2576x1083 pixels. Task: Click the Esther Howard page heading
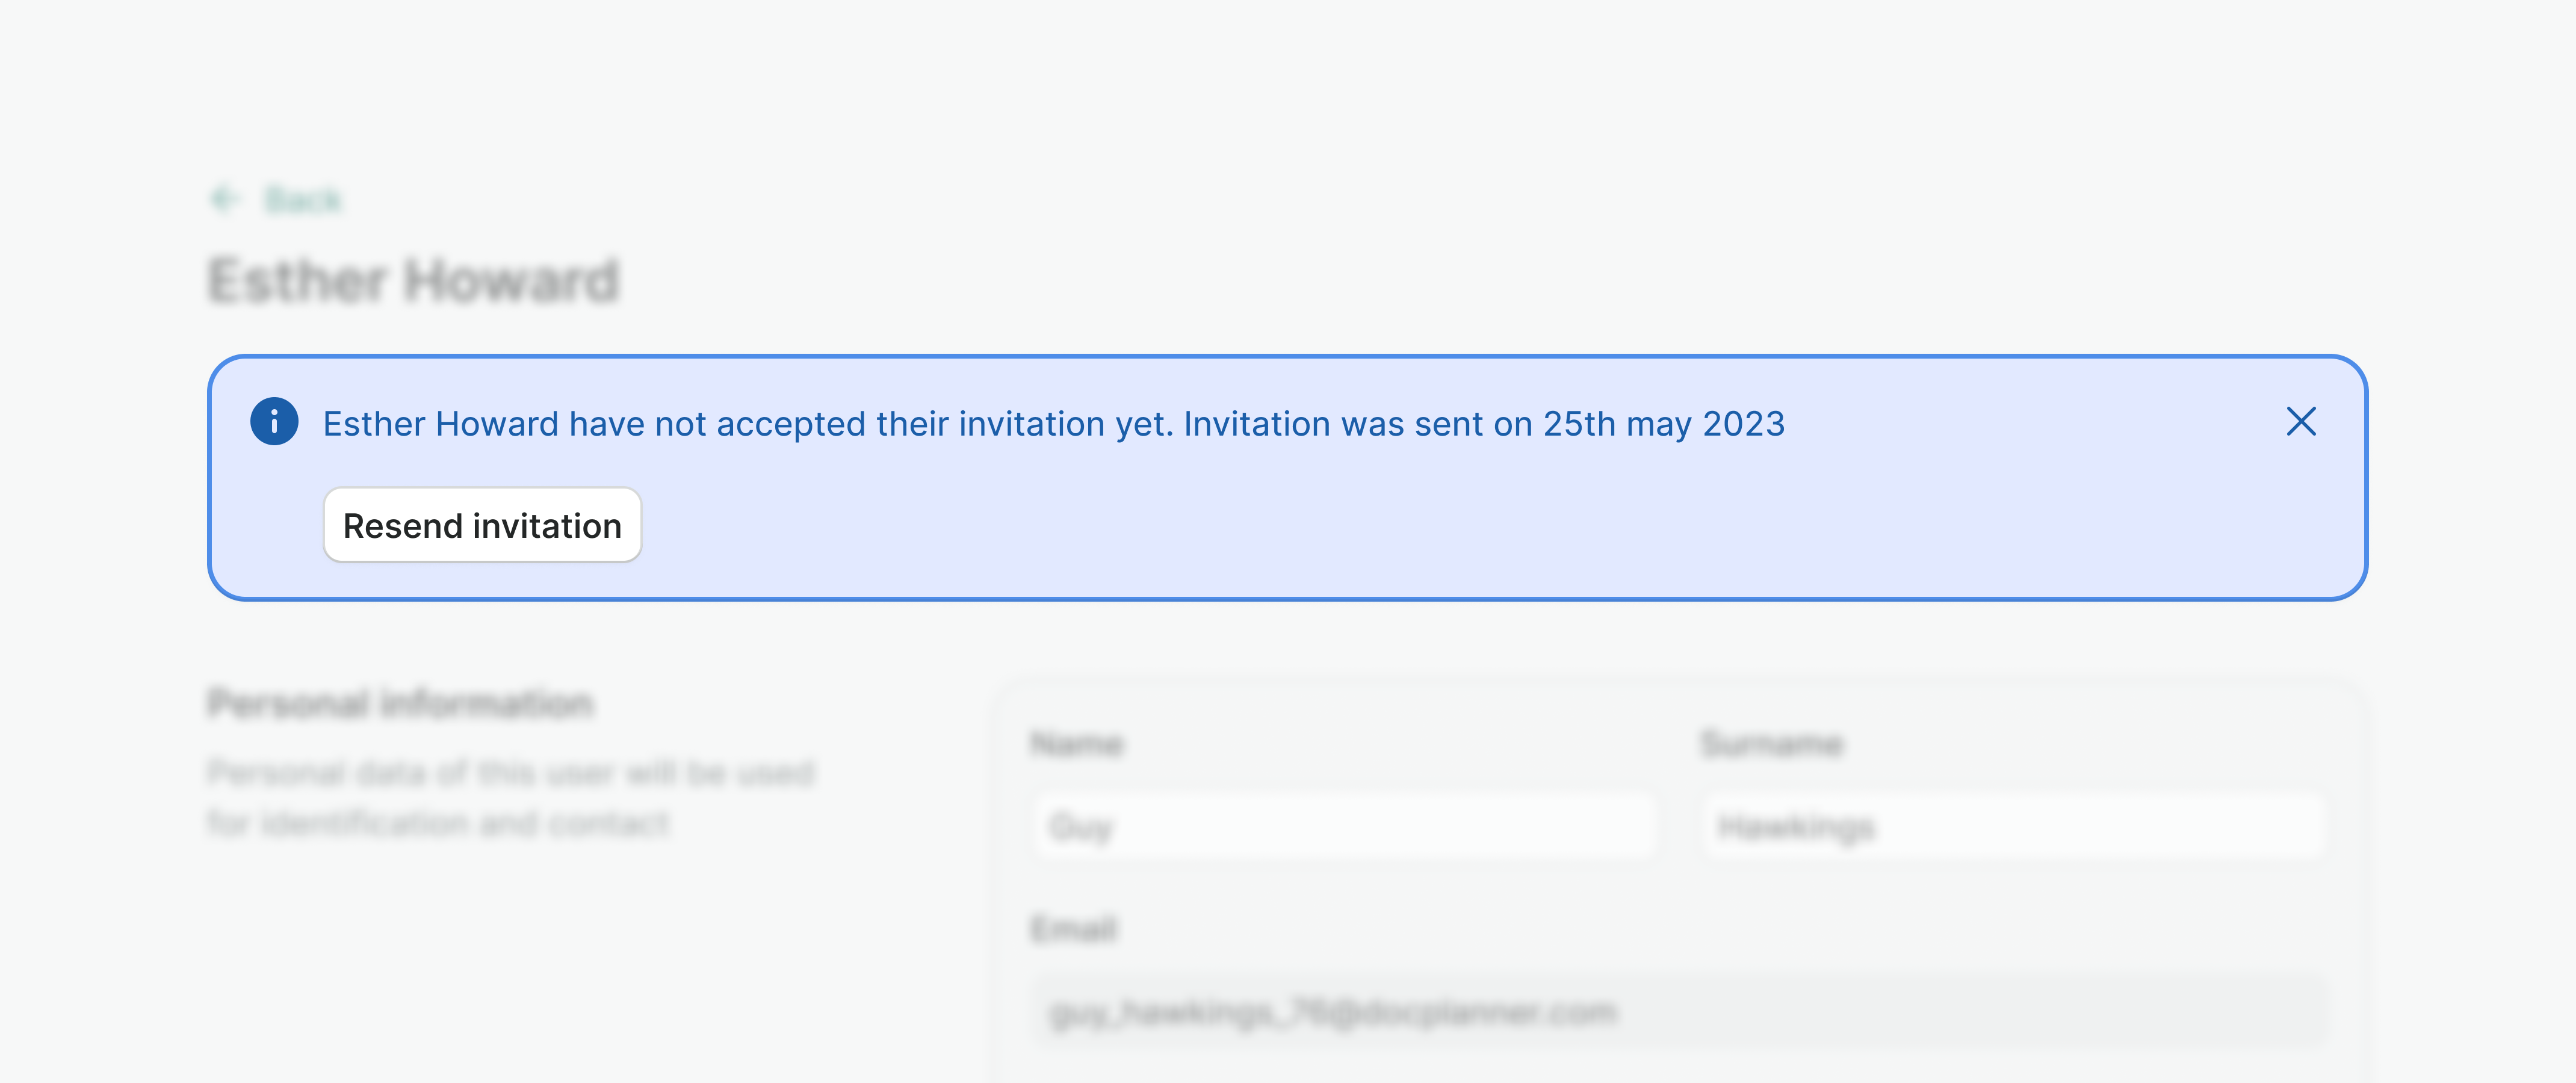tap(414, 281)
